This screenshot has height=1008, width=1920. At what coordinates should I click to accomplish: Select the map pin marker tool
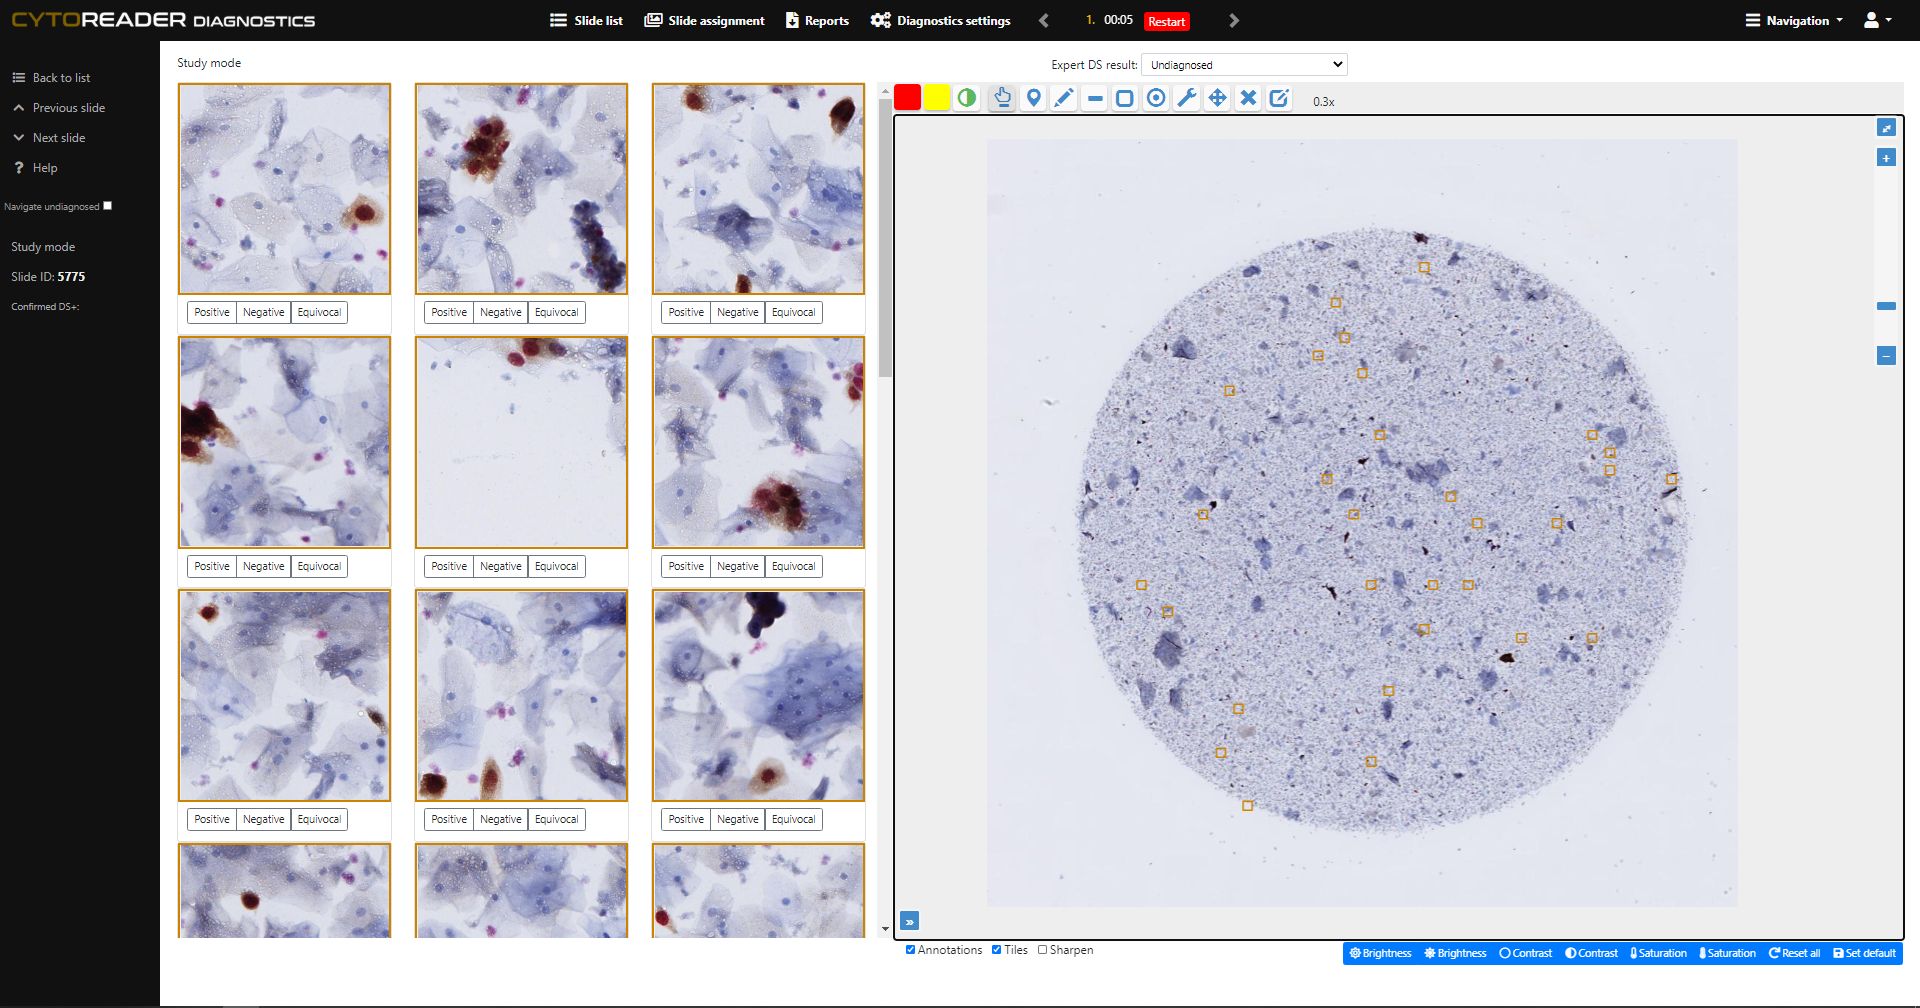coord(1033,98)
